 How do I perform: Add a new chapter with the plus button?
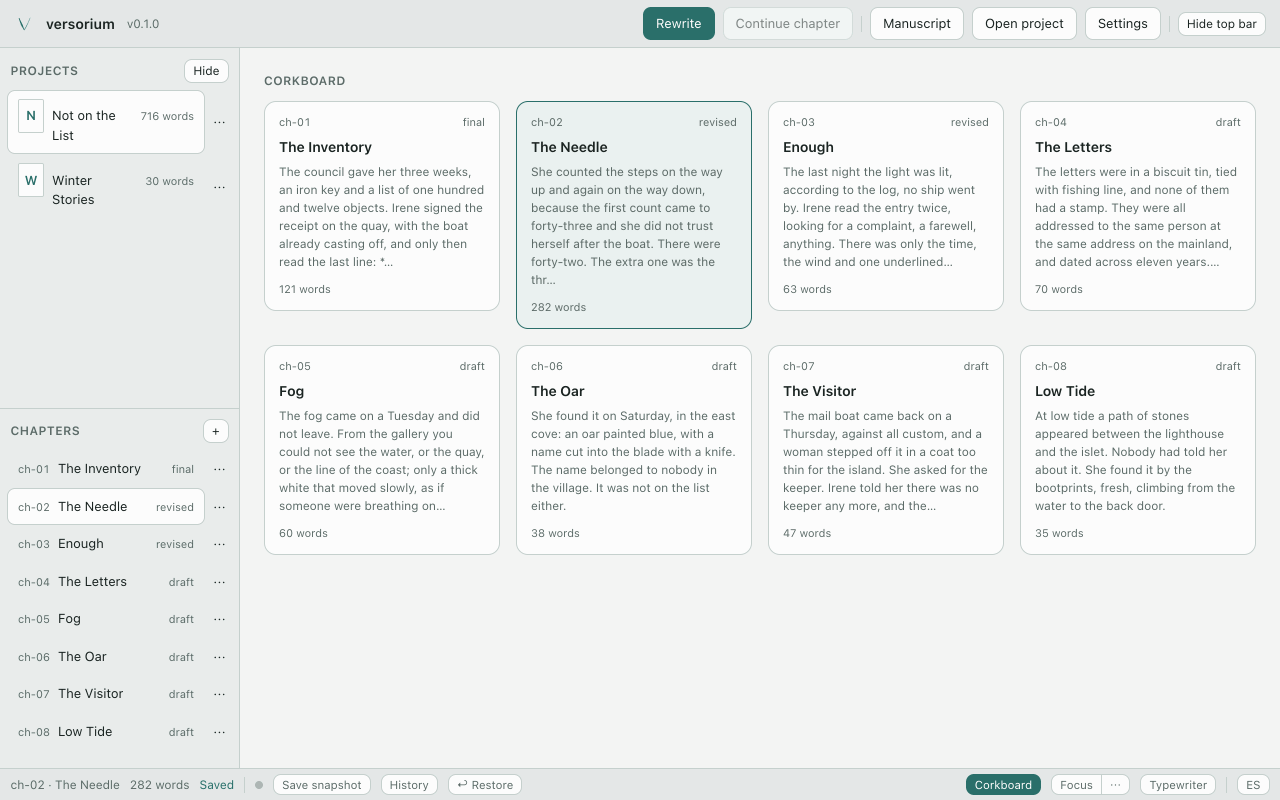[x=216, y=431]
